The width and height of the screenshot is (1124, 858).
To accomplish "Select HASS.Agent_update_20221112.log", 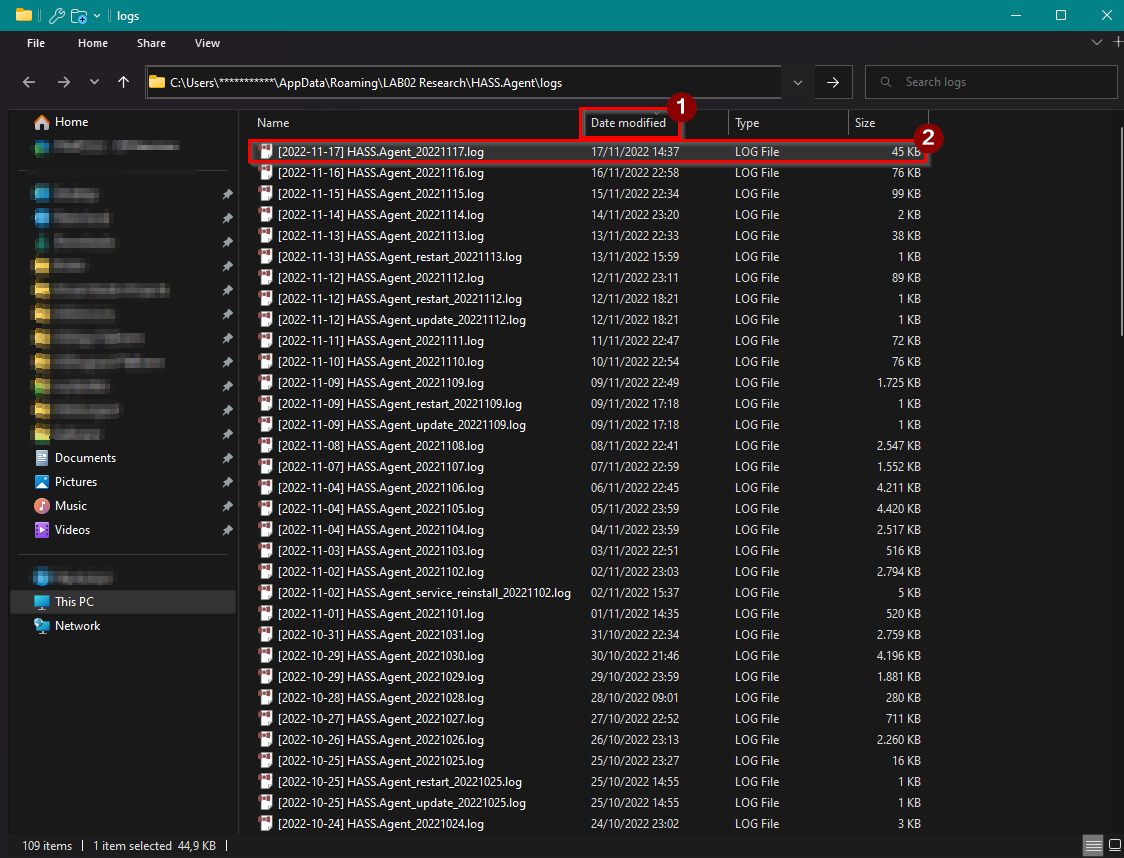I will pos(401,320).
